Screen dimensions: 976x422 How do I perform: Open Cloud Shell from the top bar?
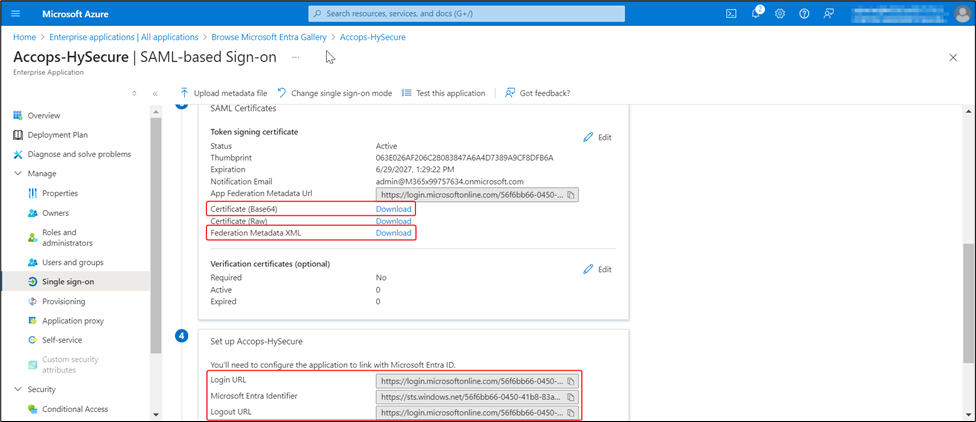click(x=731, y=14)
